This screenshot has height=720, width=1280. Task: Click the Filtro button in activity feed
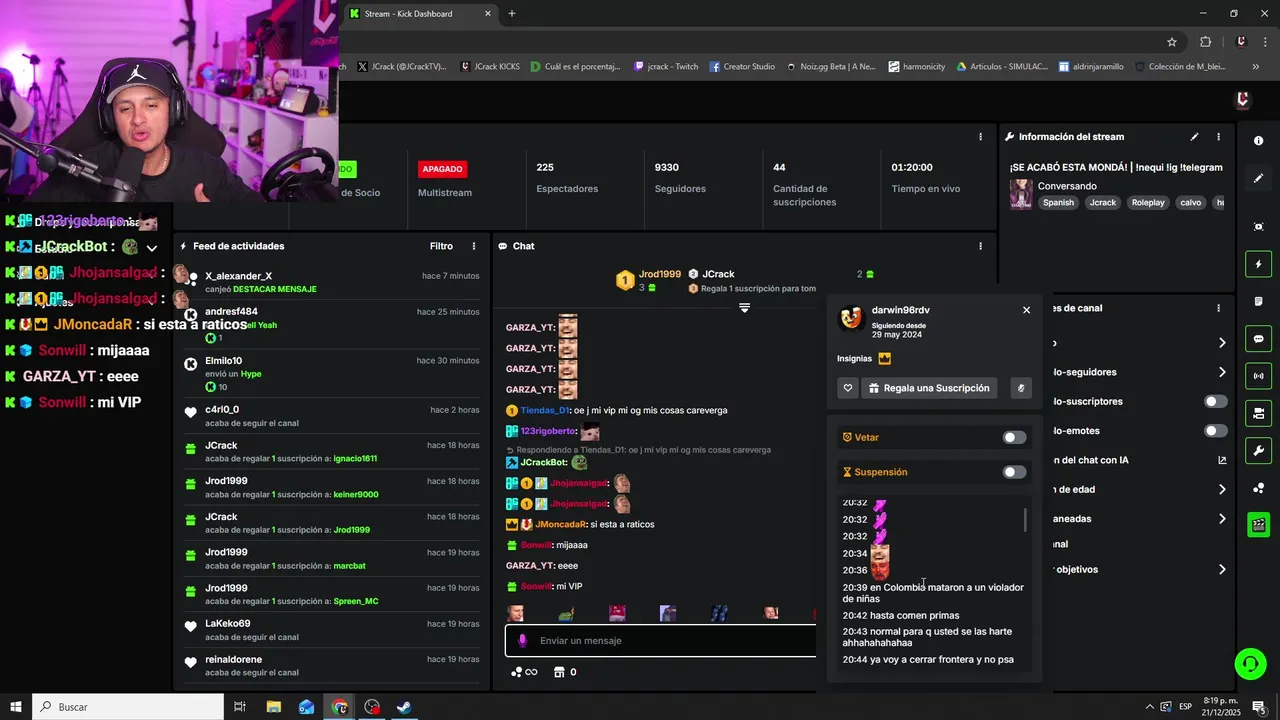point(441,246)
